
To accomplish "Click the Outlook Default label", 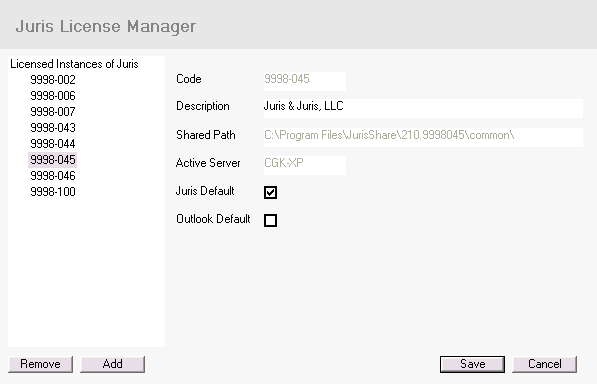I will coord(213,219).
